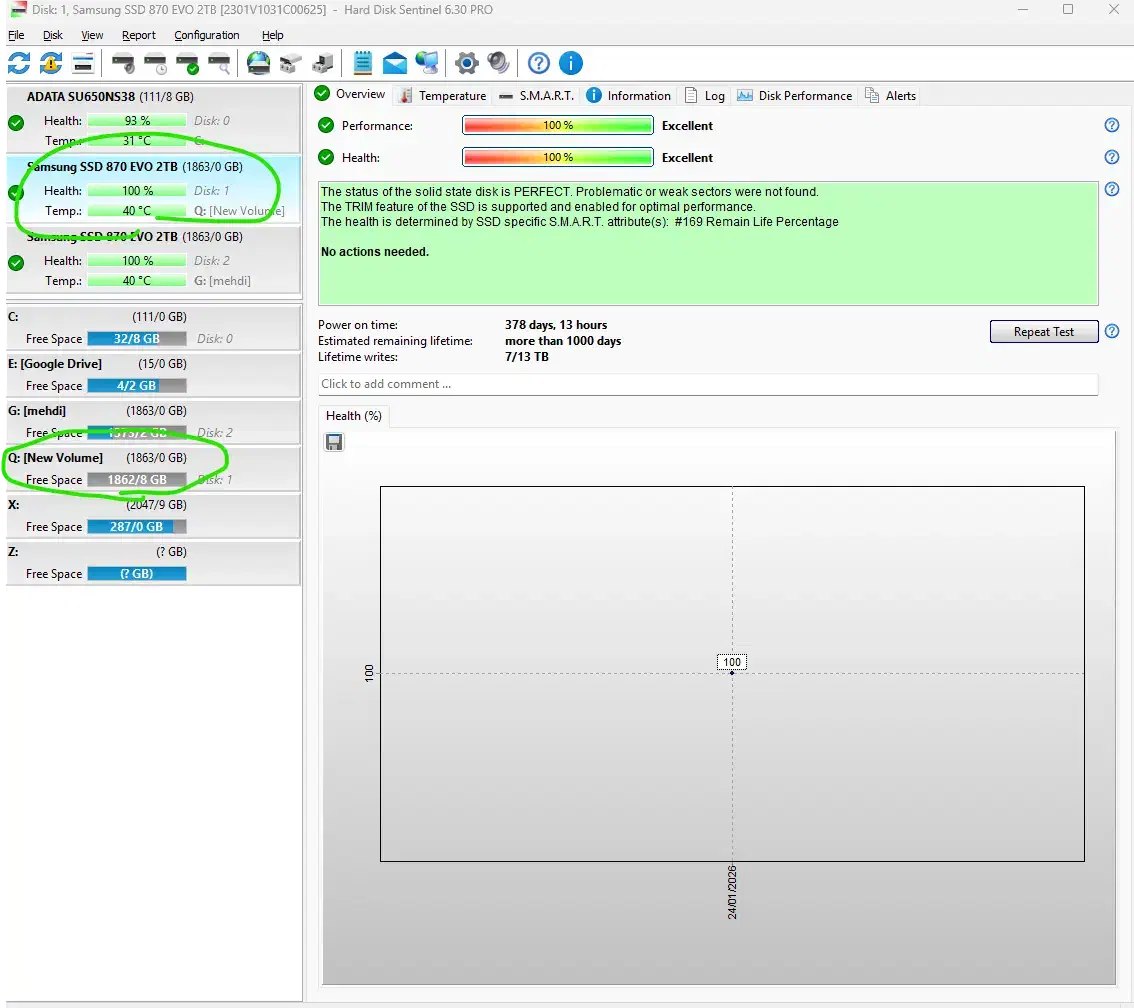Screen dimensions: 1134x1008
Task: Save the health graph with floppy icon
Action: click(x=335, y=442)
